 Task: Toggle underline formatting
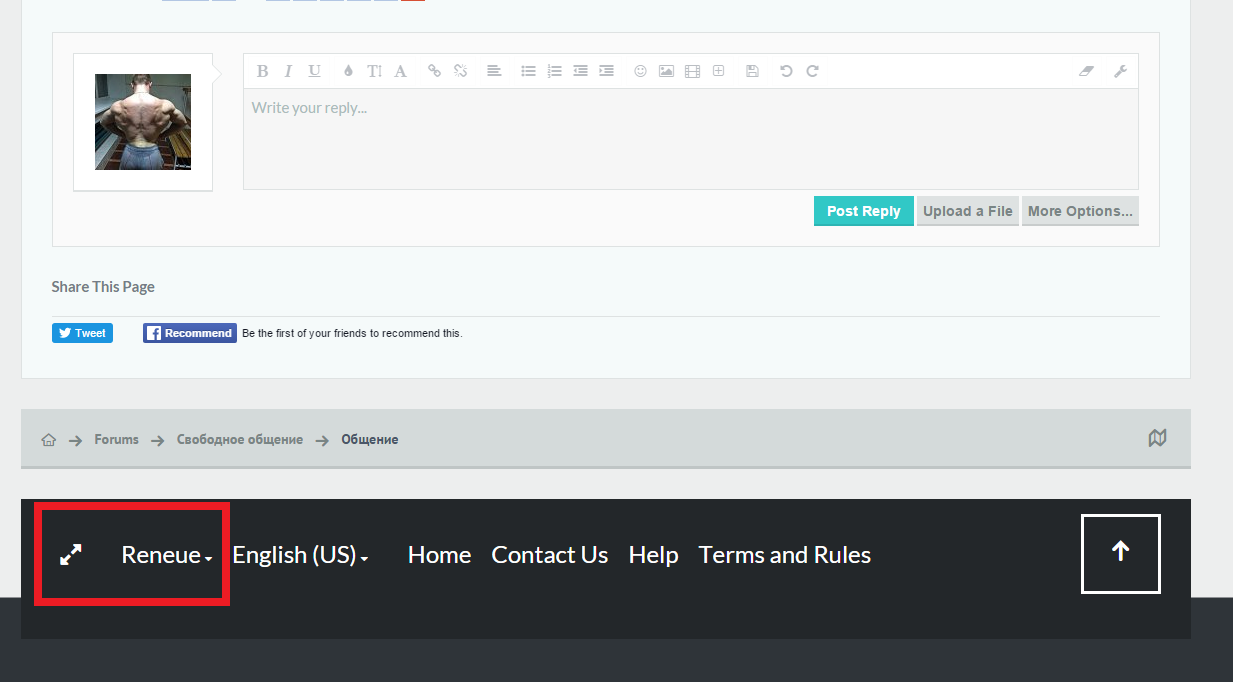pyautogui.click(x=314, y=71)
